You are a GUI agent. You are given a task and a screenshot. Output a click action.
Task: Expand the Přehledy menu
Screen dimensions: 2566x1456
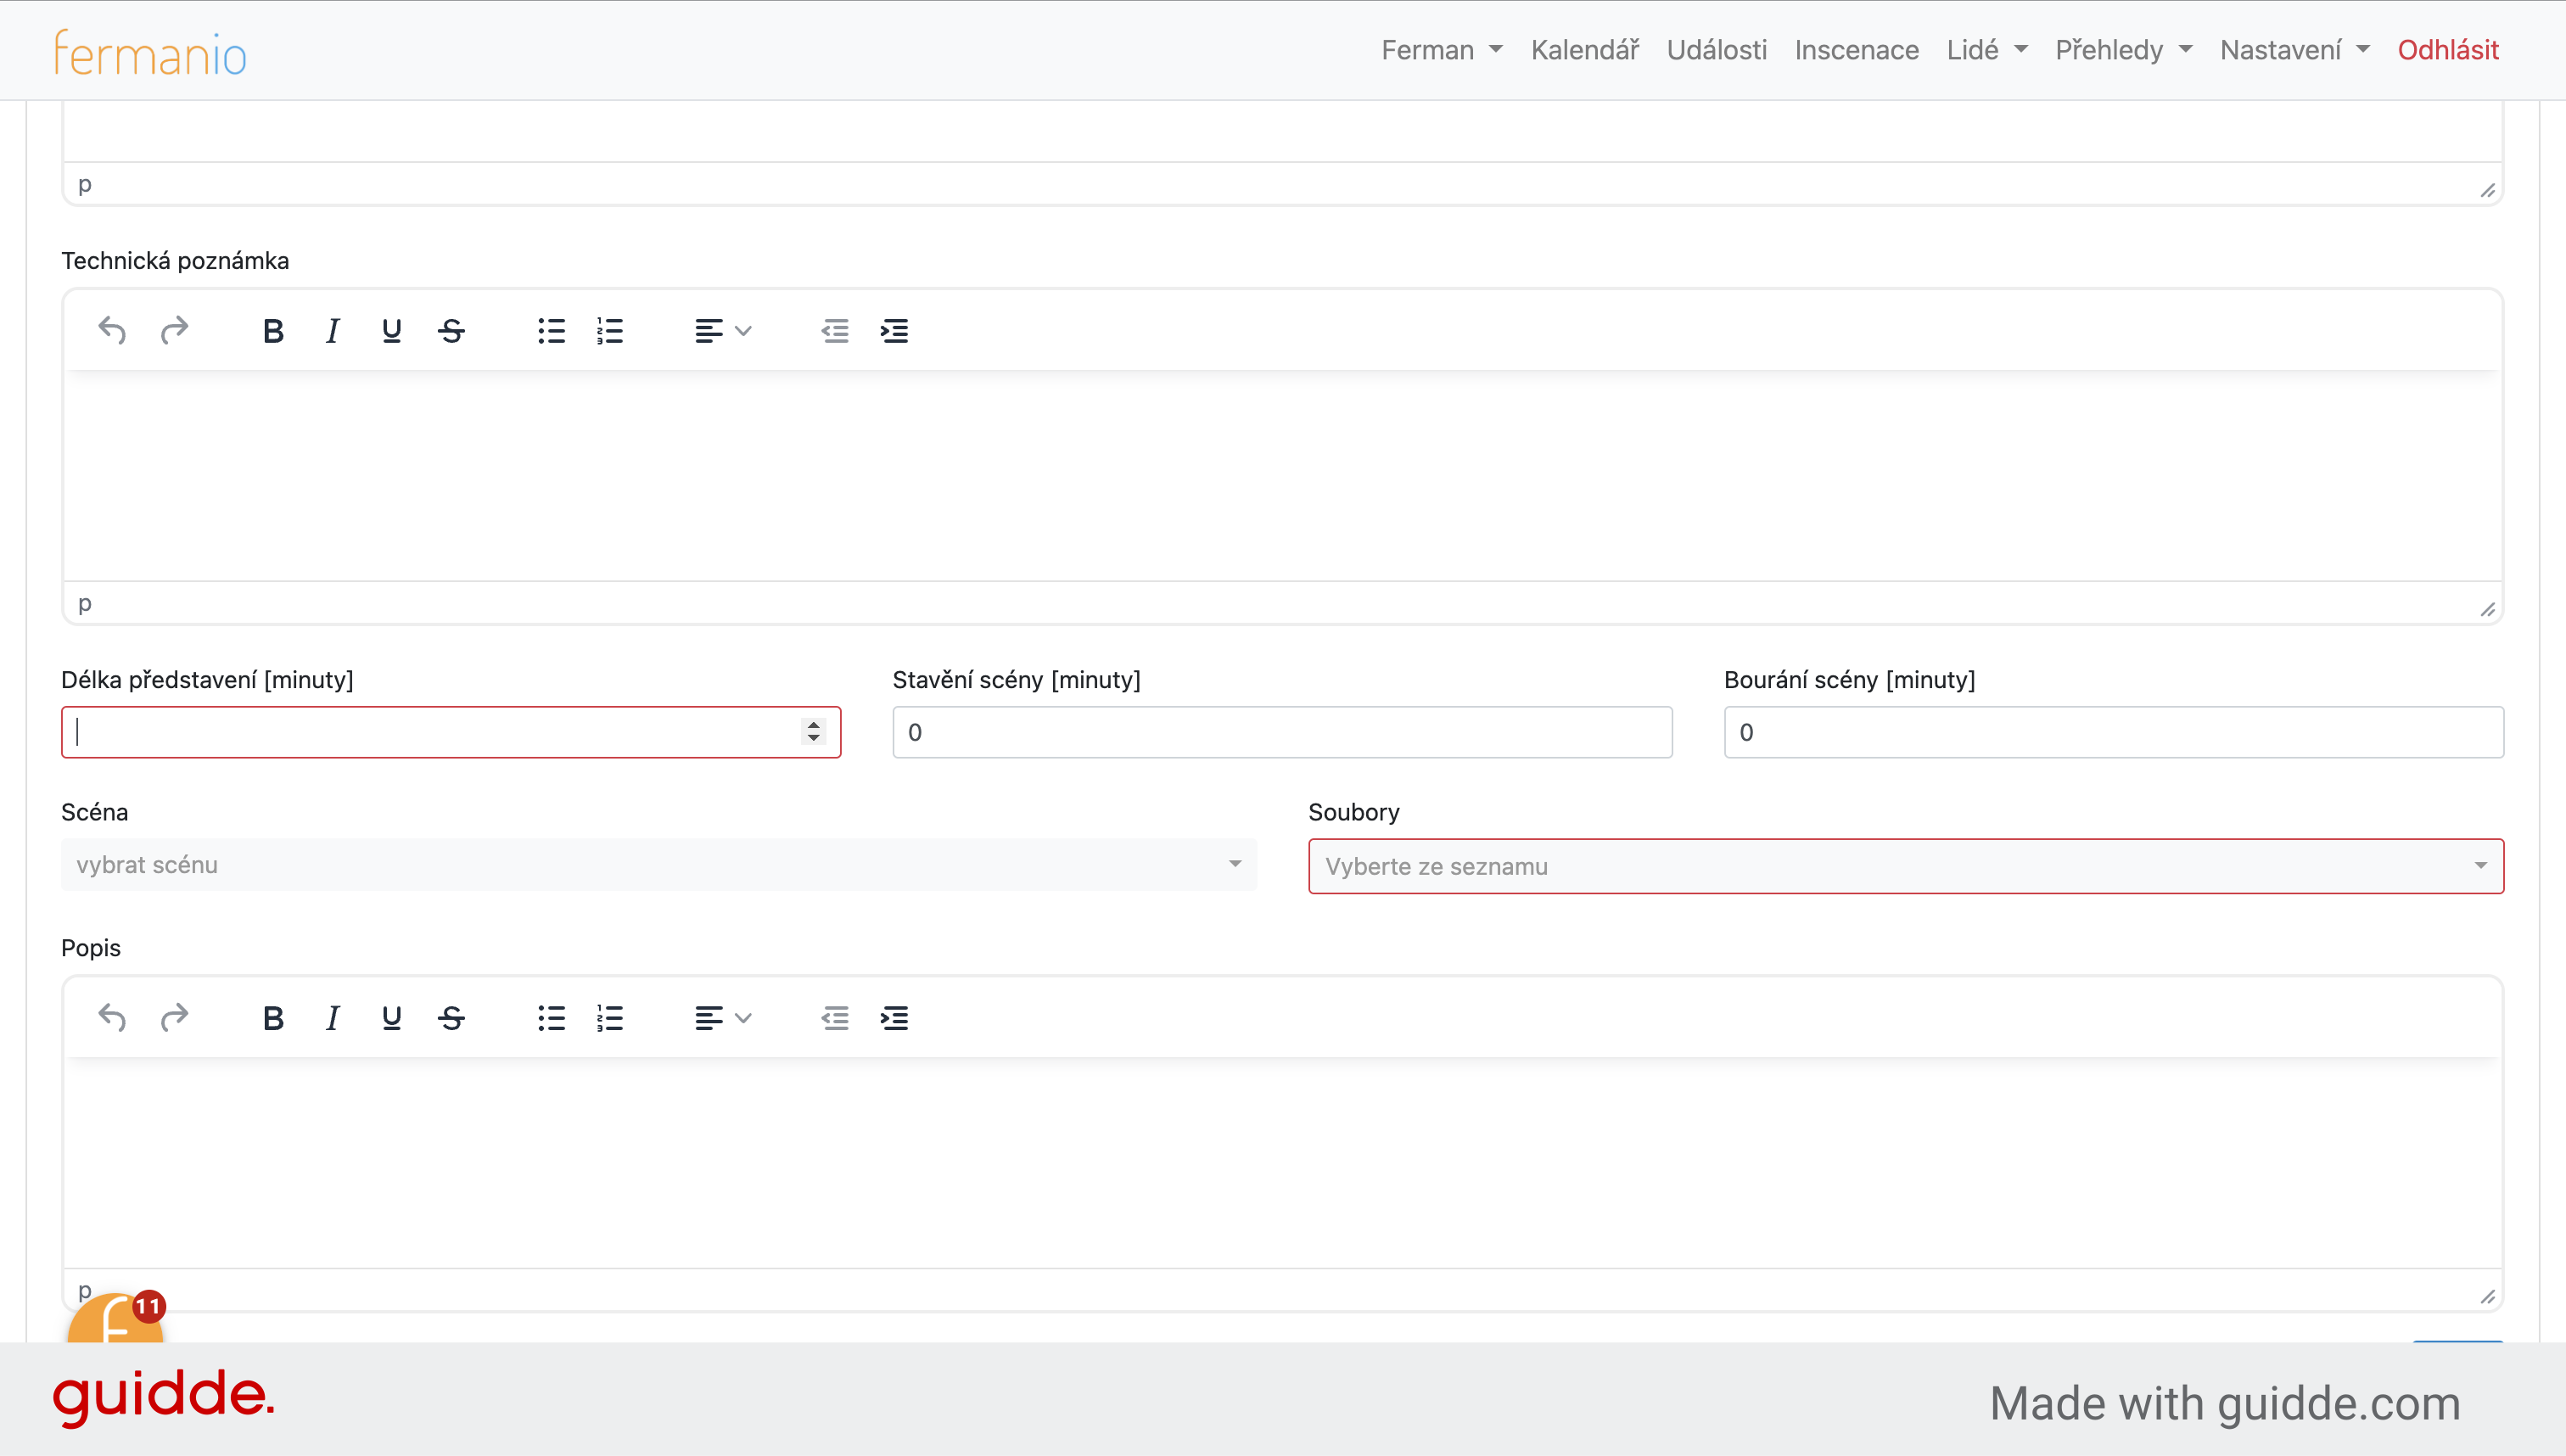(x=2124, y=50)
